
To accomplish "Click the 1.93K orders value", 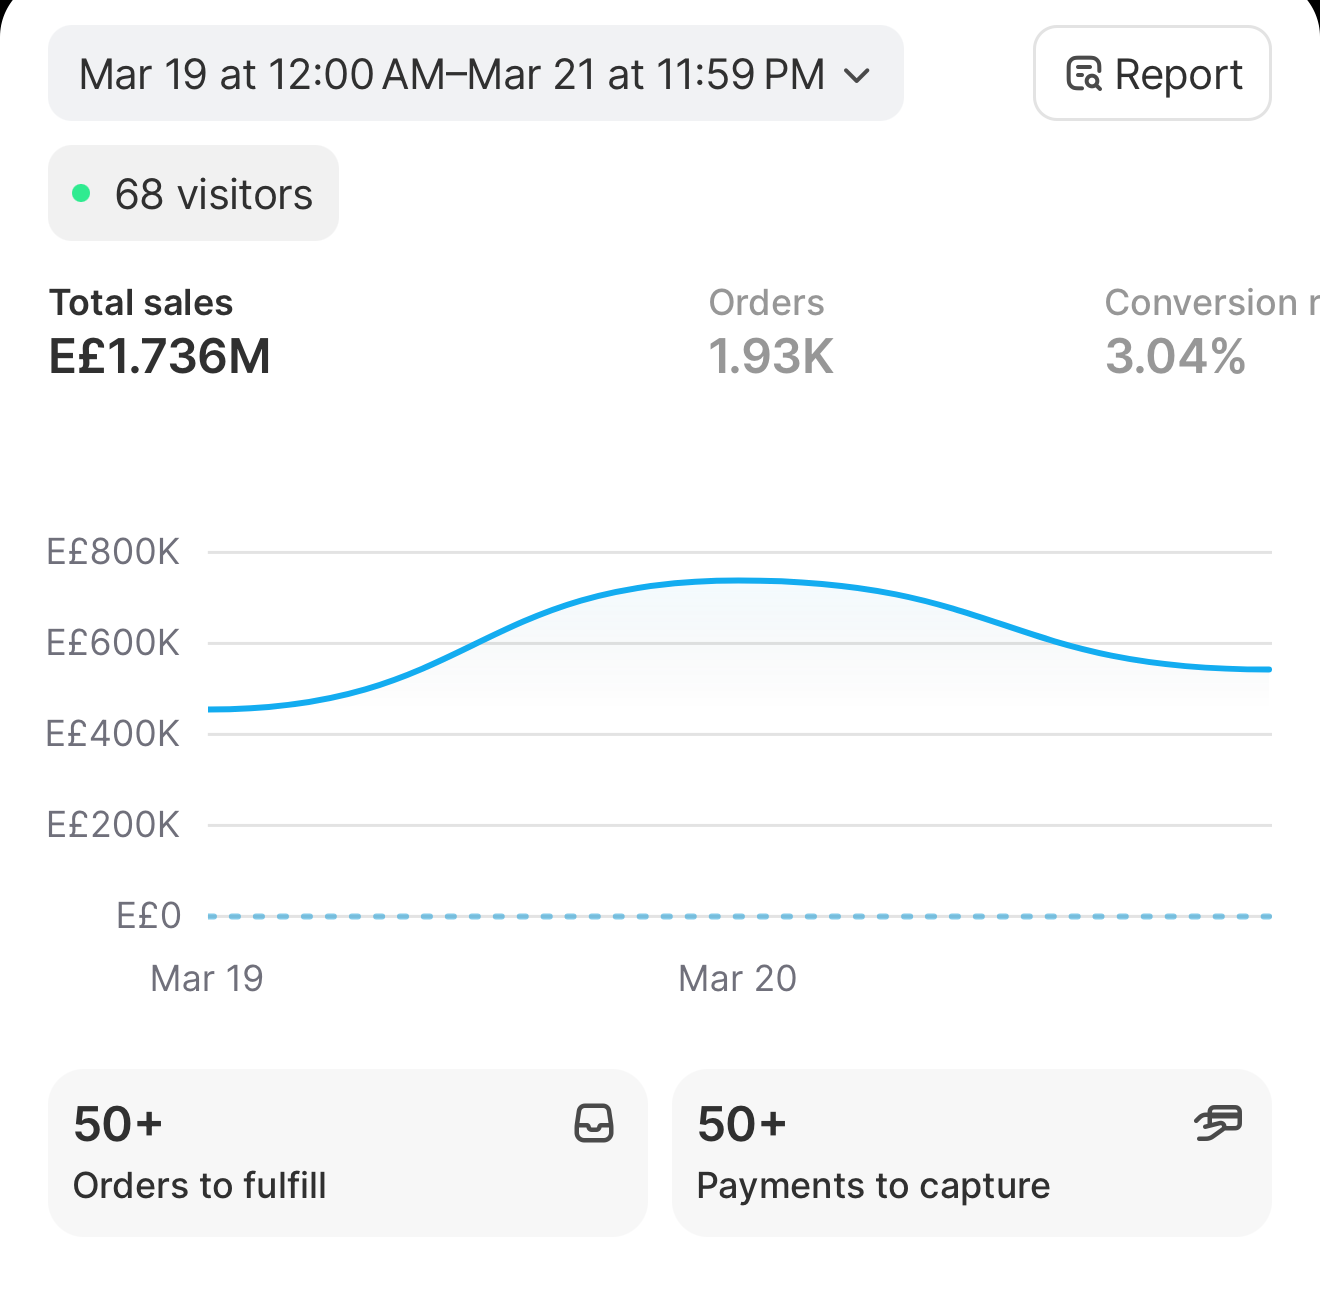I will coord(771,357).
